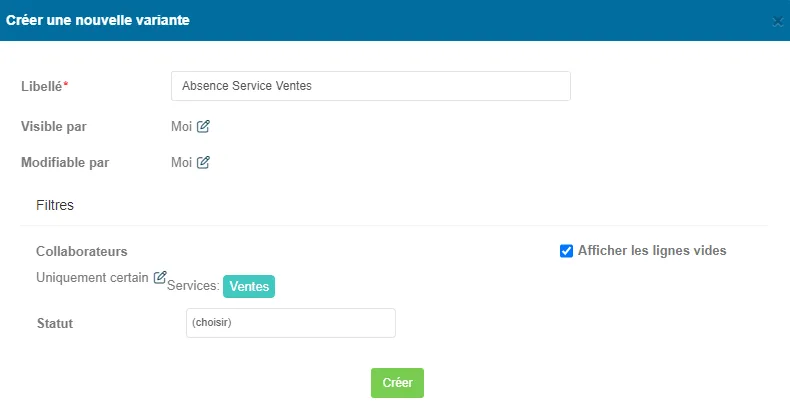
Task: Edit the Uniquement certain collaborateurs filter
Action: point(160,277)
